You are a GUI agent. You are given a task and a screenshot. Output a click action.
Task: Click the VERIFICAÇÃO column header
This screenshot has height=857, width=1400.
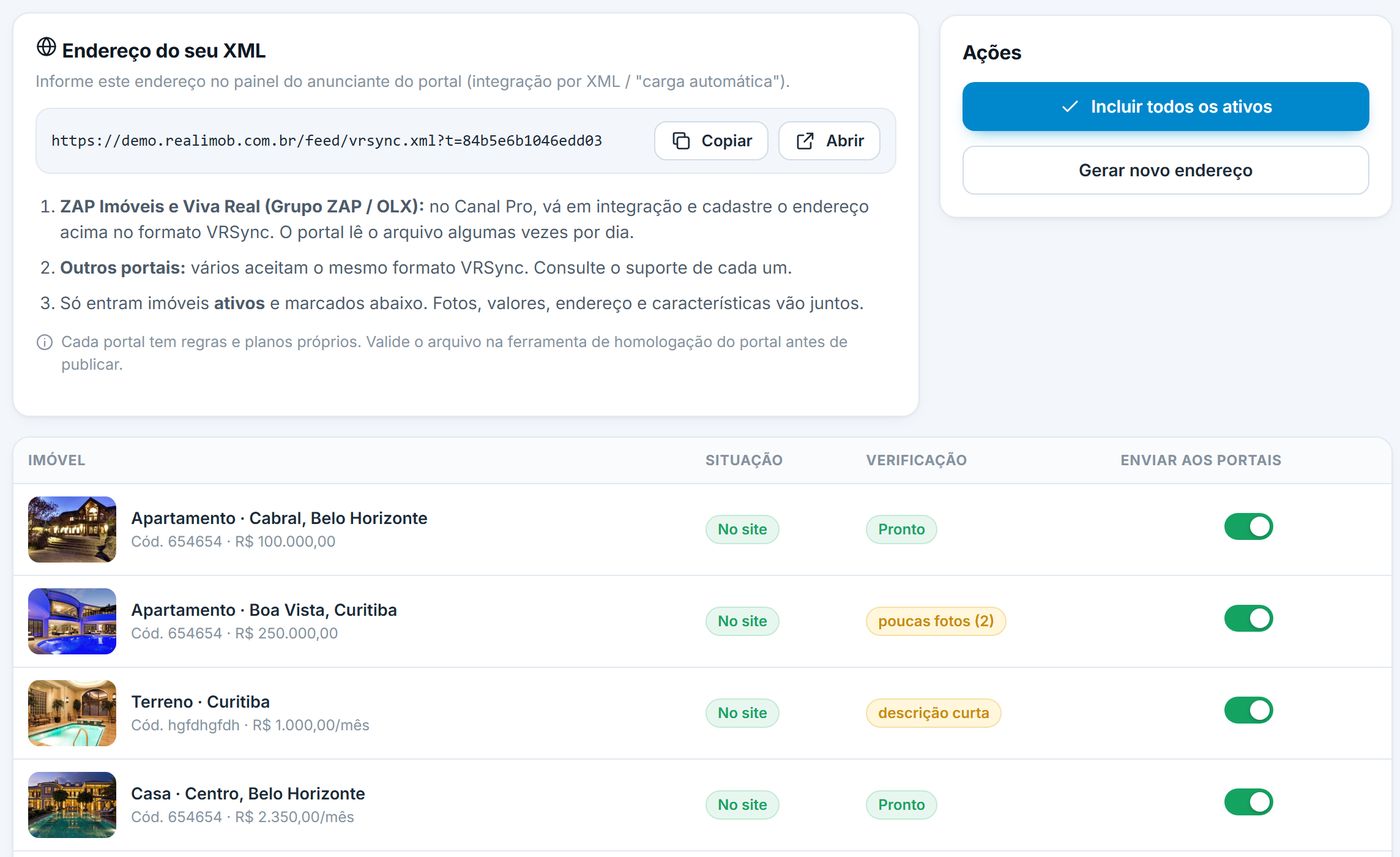(916, 461)
